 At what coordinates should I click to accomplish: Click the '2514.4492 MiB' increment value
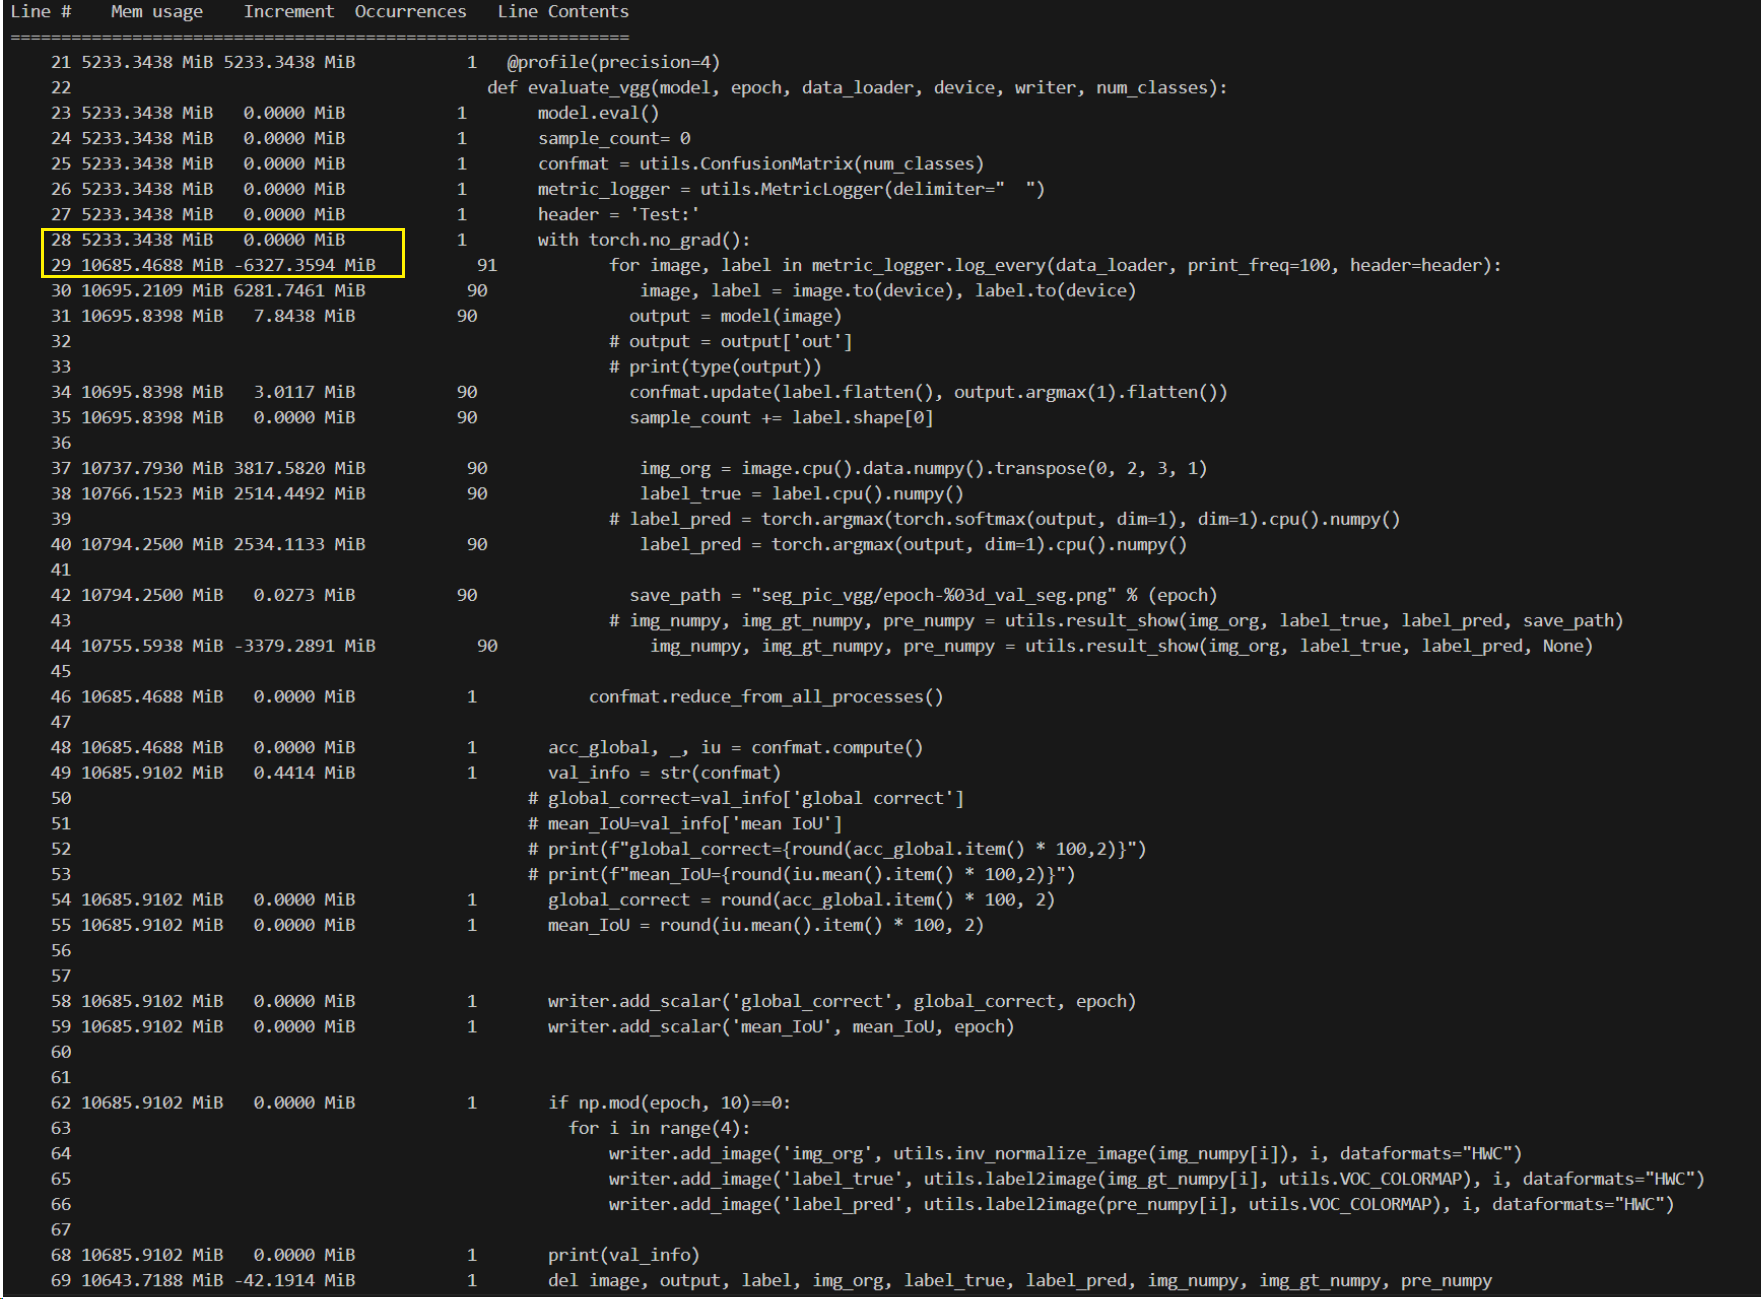coord(300,494)
